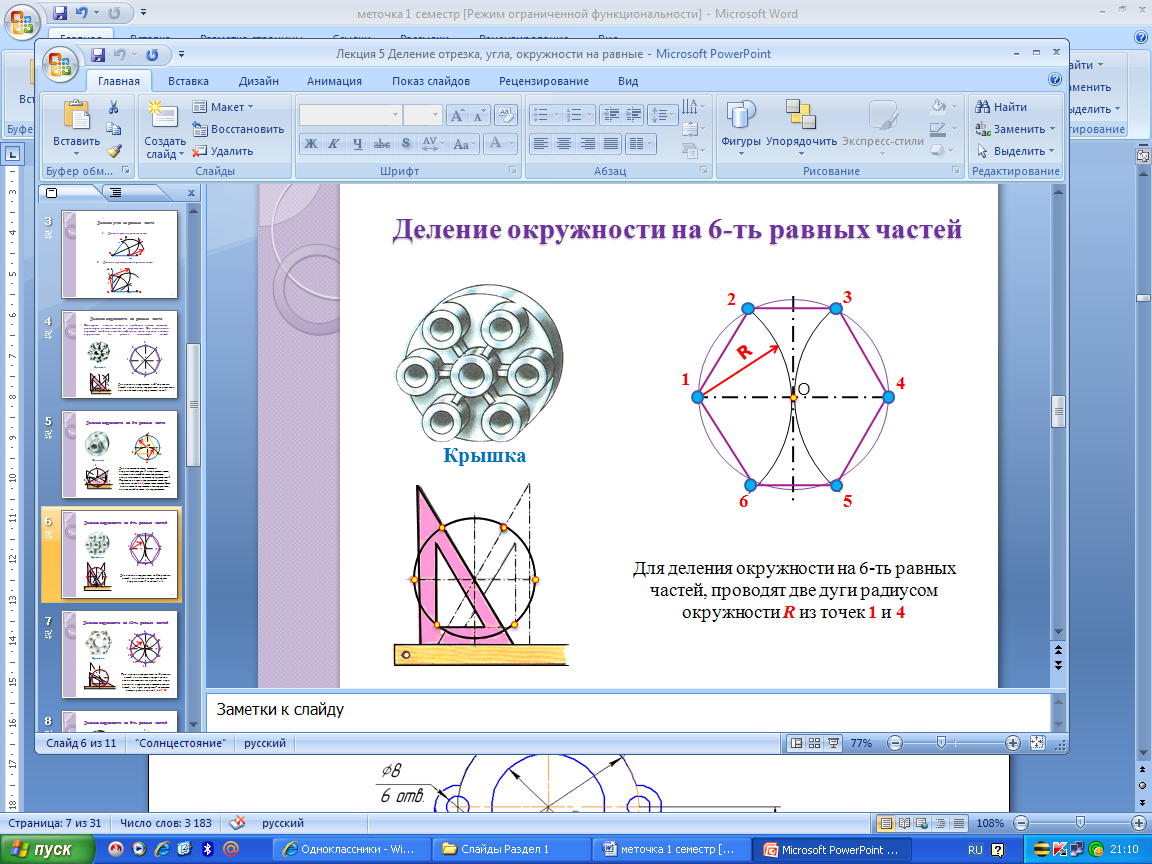Click Восстановить button in Slides group
The height and width of the screenshot is (864, 1152).
pyautogui.click(x=238, y=129)
